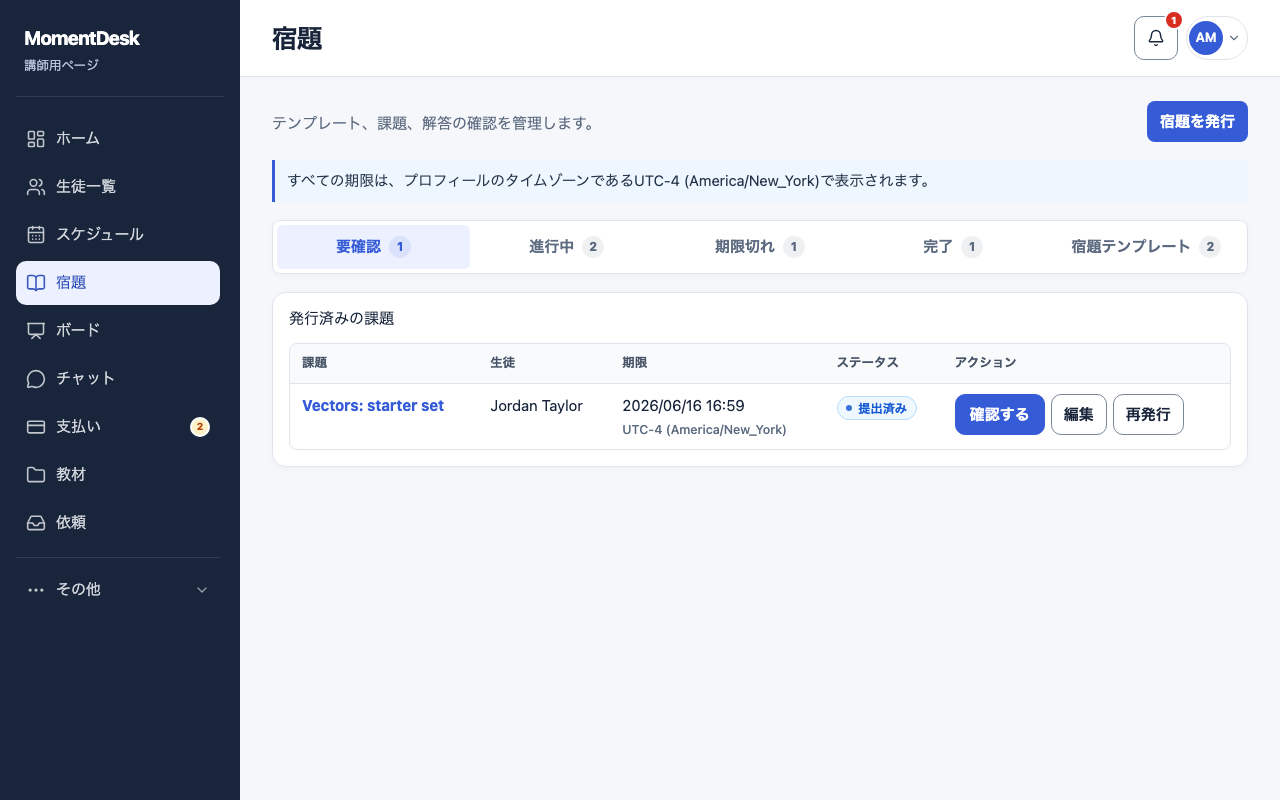This screenshot has height=800, width=1280.
Task: Click the 依頼 inbox tray icon
Action: [x=36, y=523]
